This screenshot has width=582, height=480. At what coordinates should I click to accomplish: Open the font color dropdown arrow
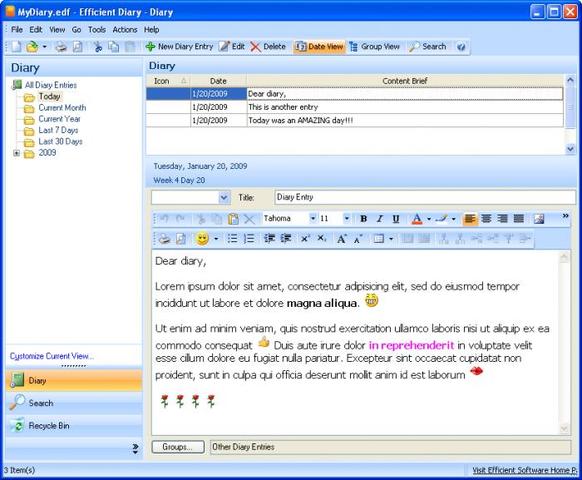(x=429, y=219)
